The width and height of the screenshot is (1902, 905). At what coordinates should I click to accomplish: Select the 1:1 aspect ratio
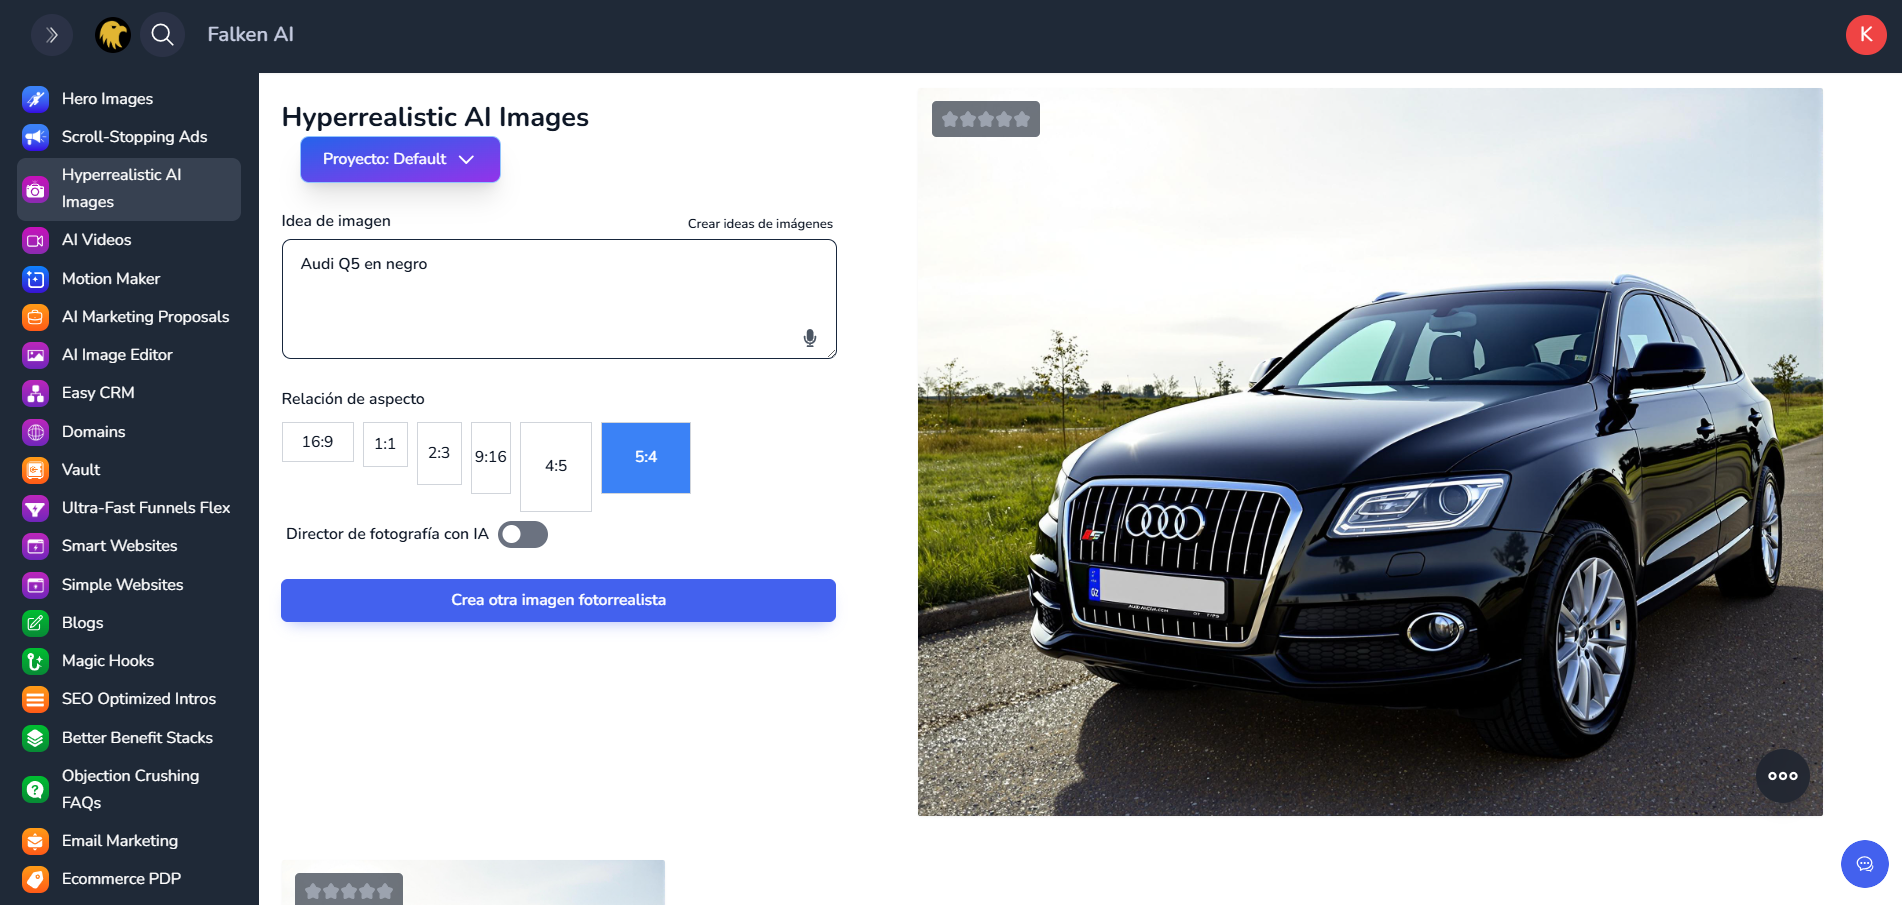point(385,444)
